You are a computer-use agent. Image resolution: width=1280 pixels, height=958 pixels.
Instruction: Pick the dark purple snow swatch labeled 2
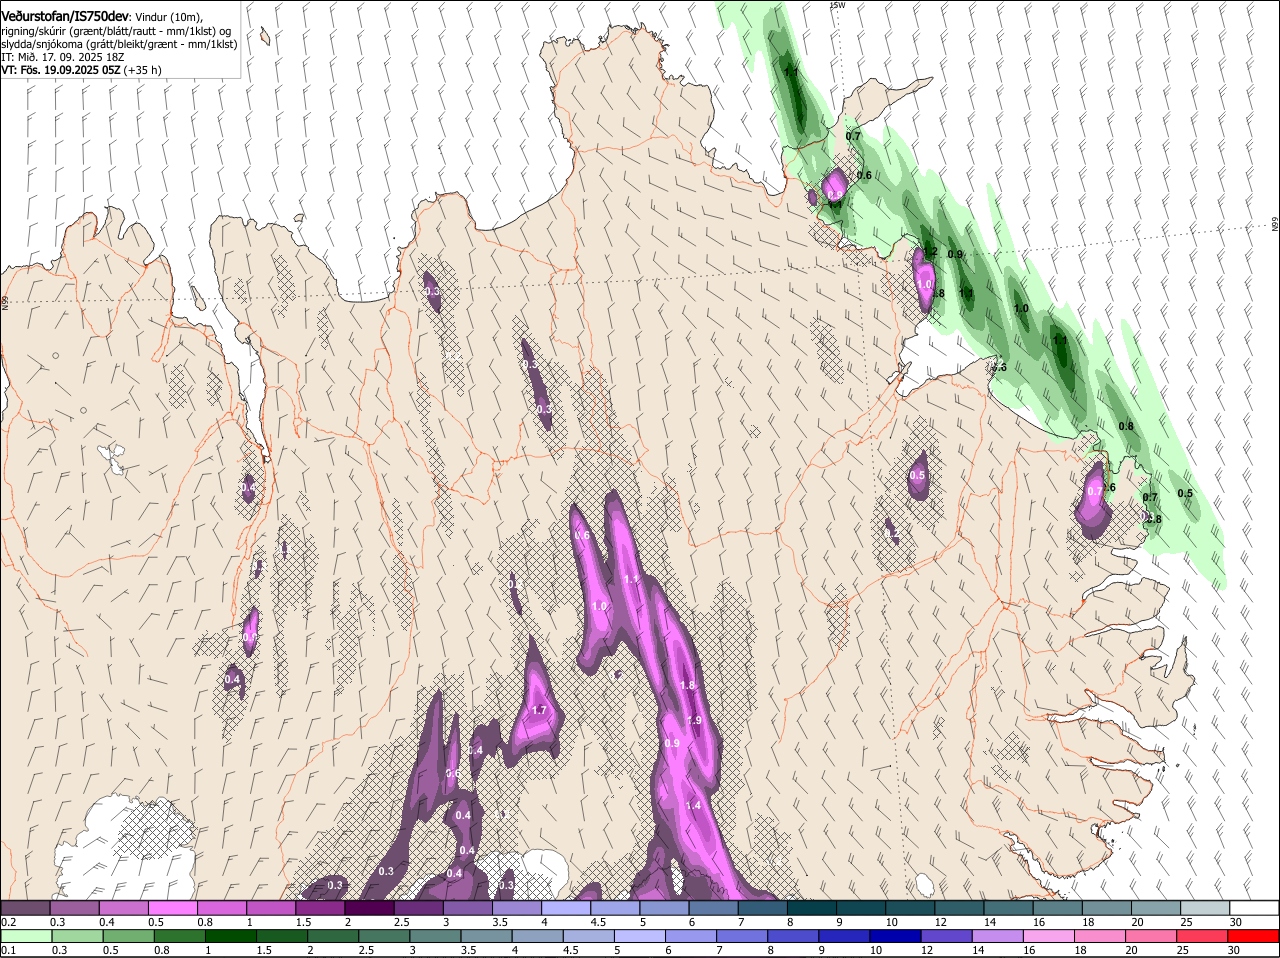(x=370, y=908)
